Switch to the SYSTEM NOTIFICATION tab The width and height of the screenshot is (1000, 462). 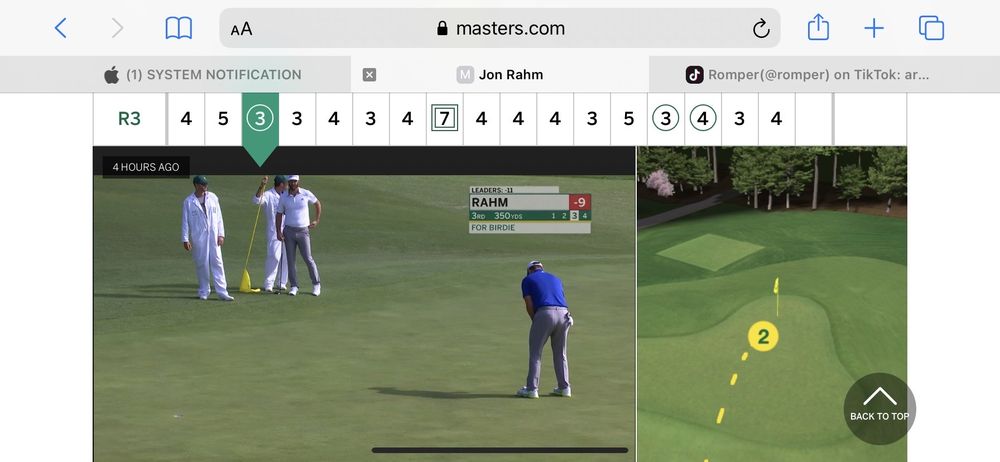203,75
